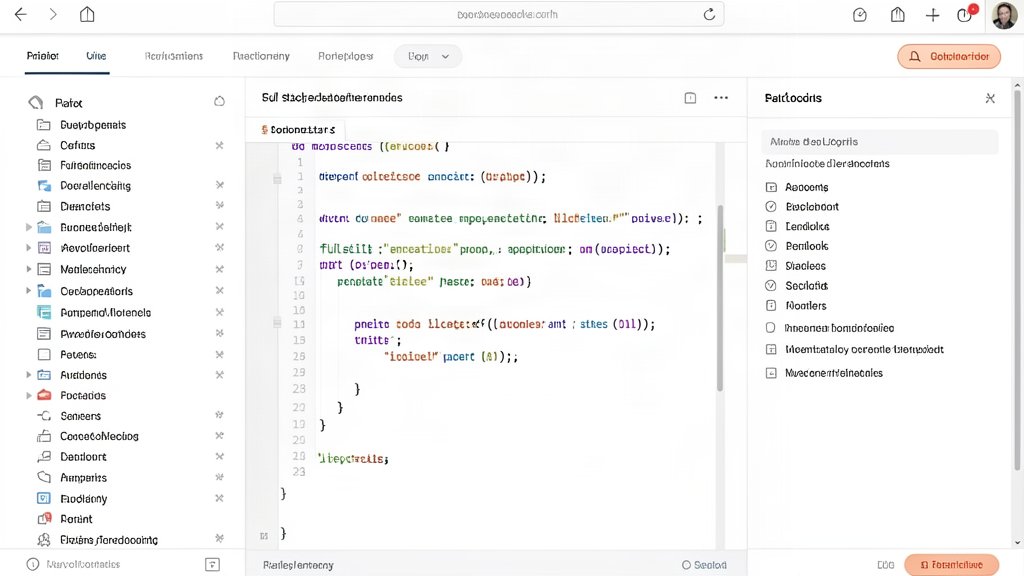Viewport: 1024px width, 576px height.
Task: Open the editor more options ellipsis
Action: [x=721, y=98]
